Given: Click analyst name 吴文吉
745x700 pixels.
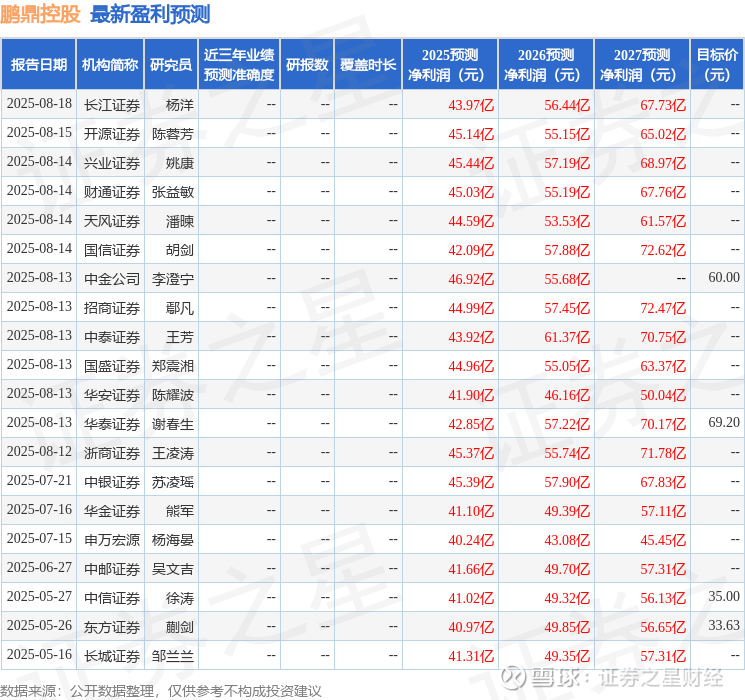Looking at the screenshot, I should click(173, 569).
